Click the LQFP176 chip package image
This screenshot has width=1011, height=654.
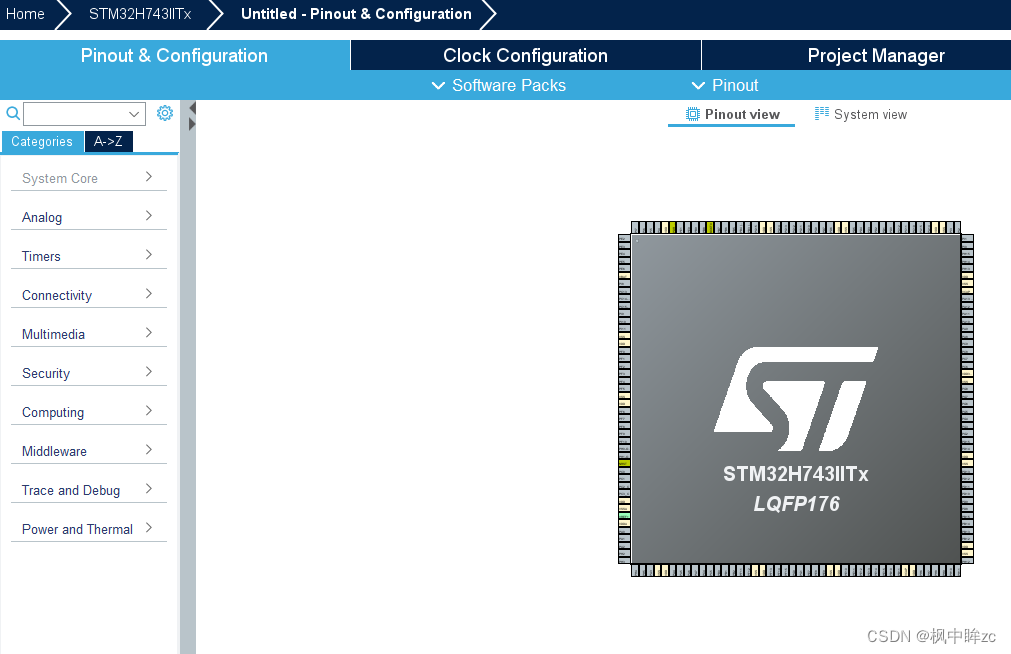click(795, 398)
